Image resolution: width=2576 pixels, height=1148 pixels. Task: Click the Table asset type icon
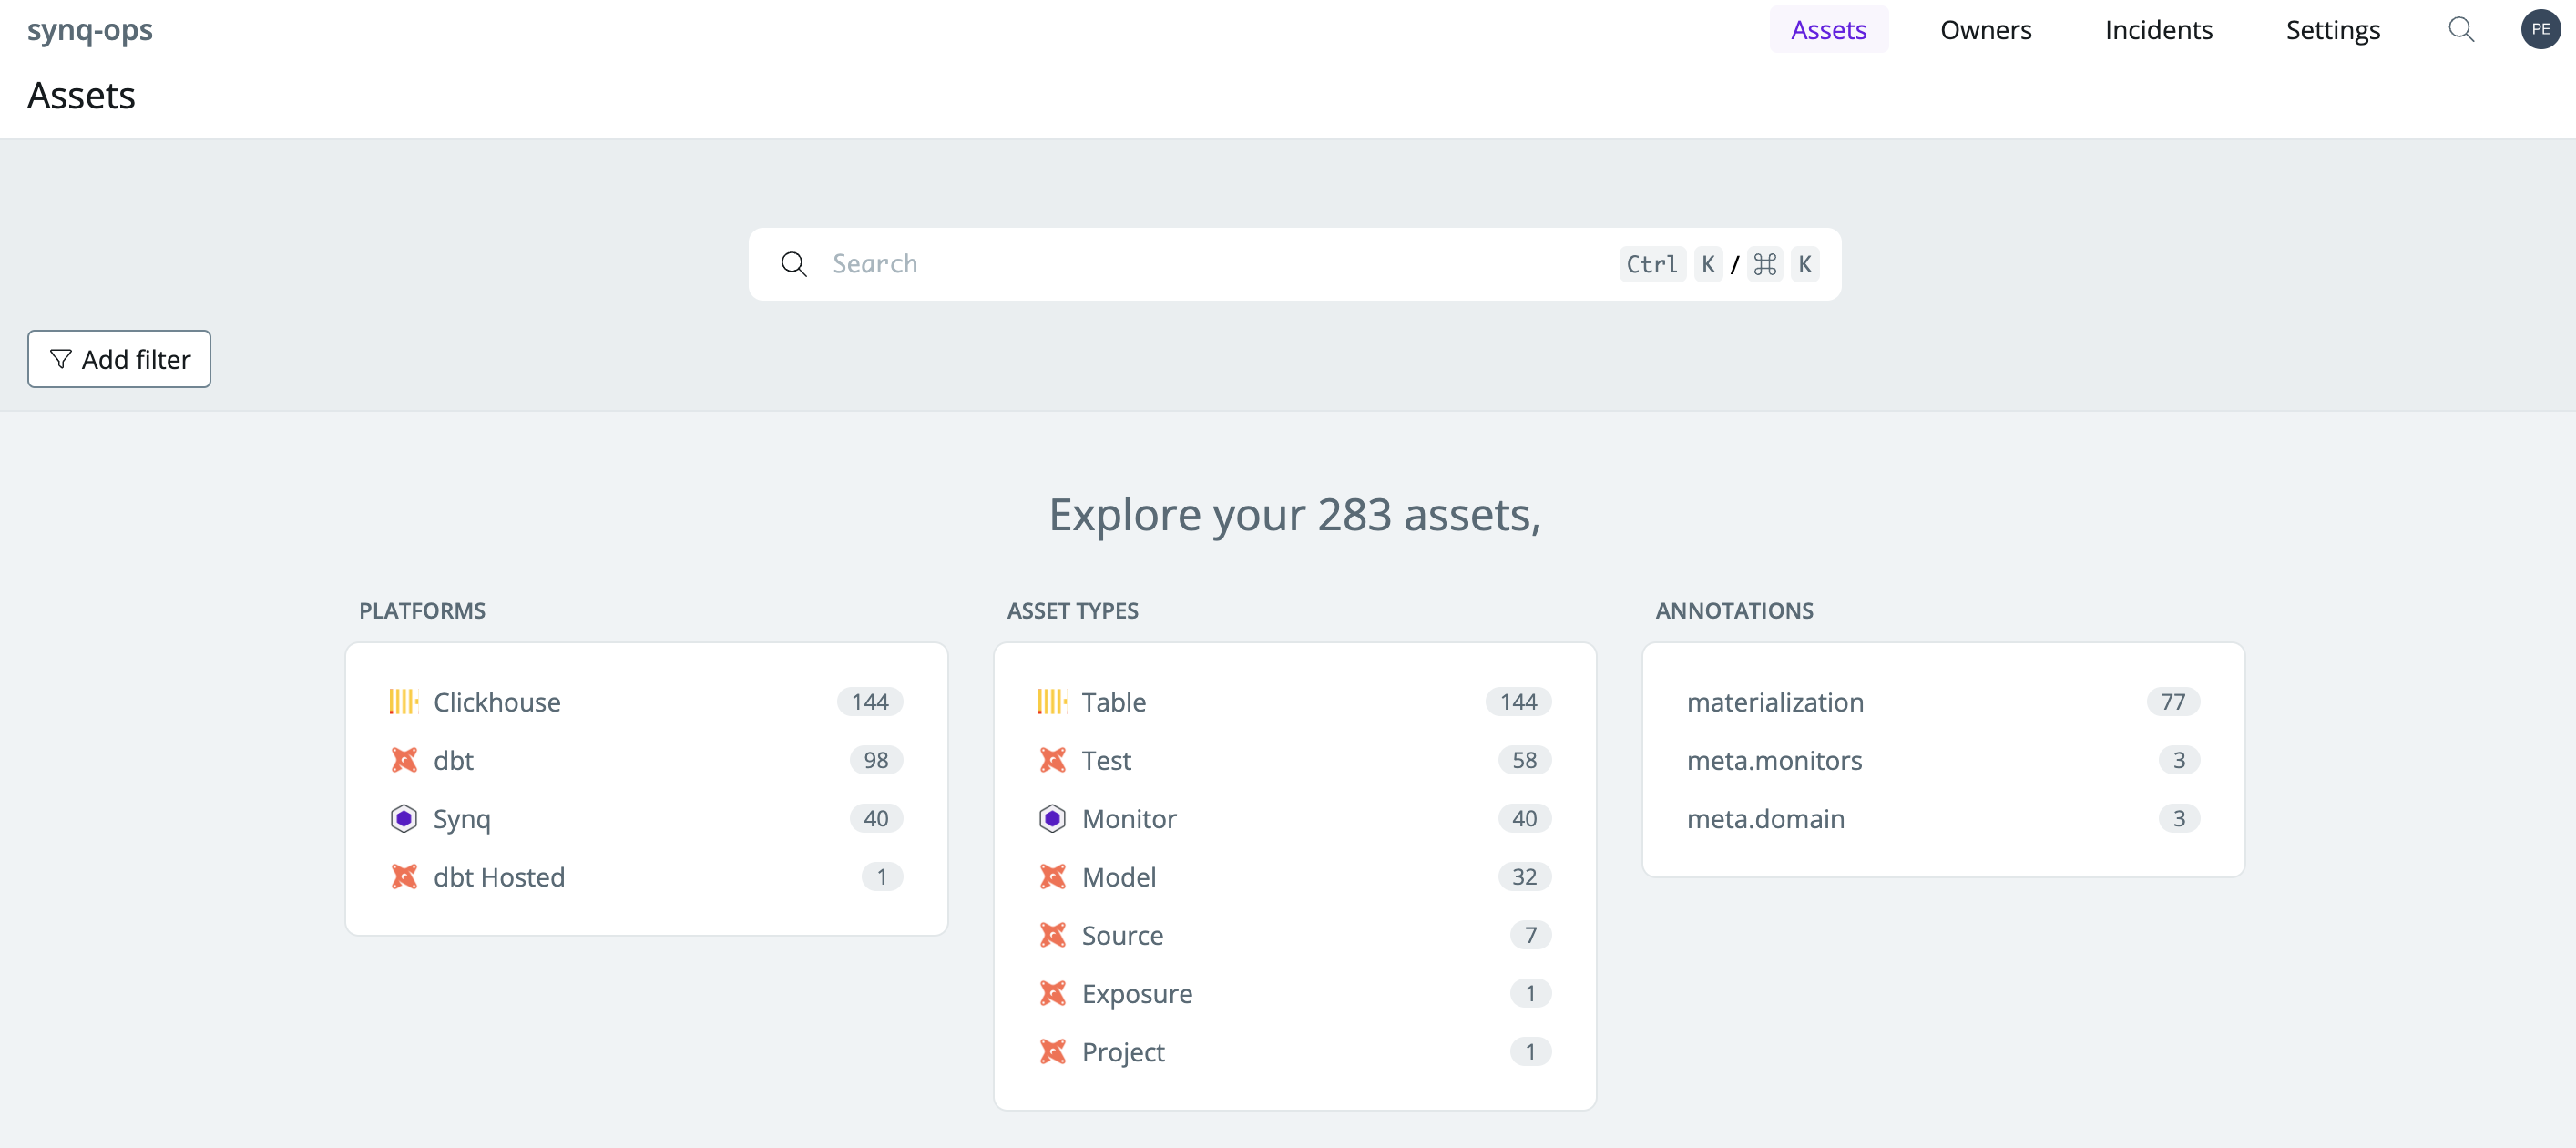click(1051, 701)
